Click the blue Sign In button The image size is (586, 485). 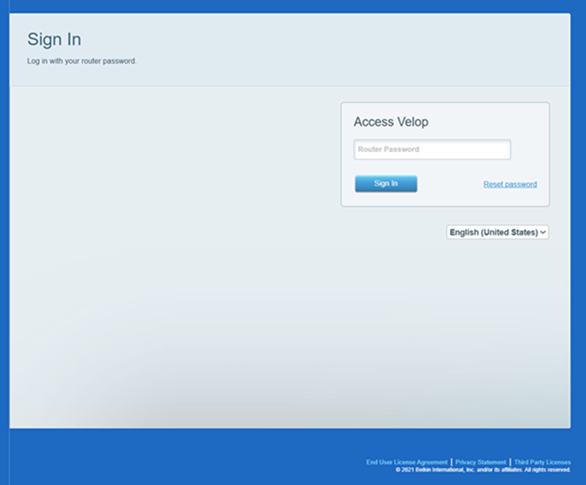tap(386, 183)
